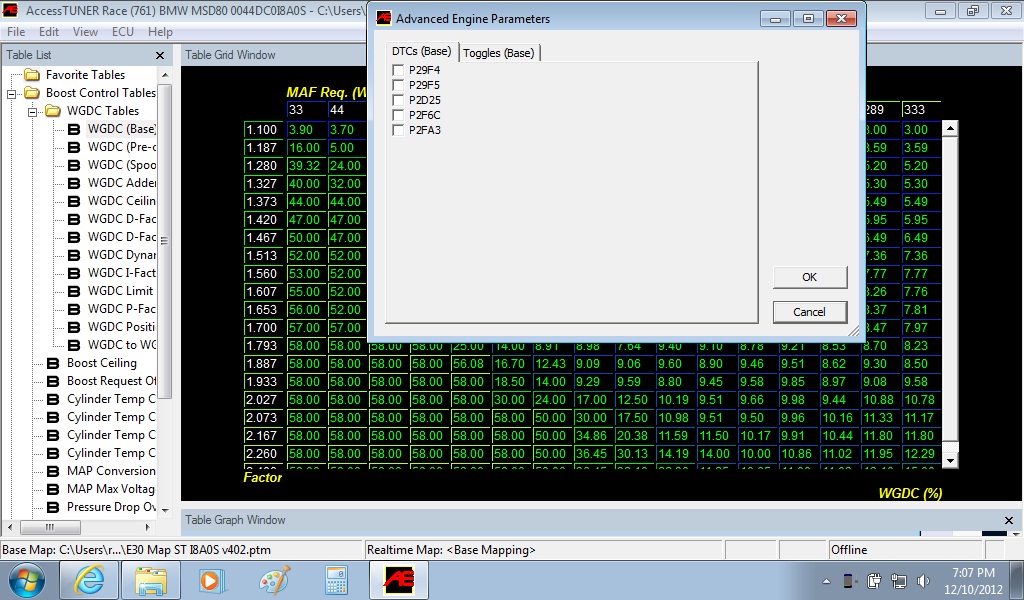Viewport: 1024px width, 600px height.
Task: Switch to the Toggles (Base) tab
Action: (x=498, y=53)
